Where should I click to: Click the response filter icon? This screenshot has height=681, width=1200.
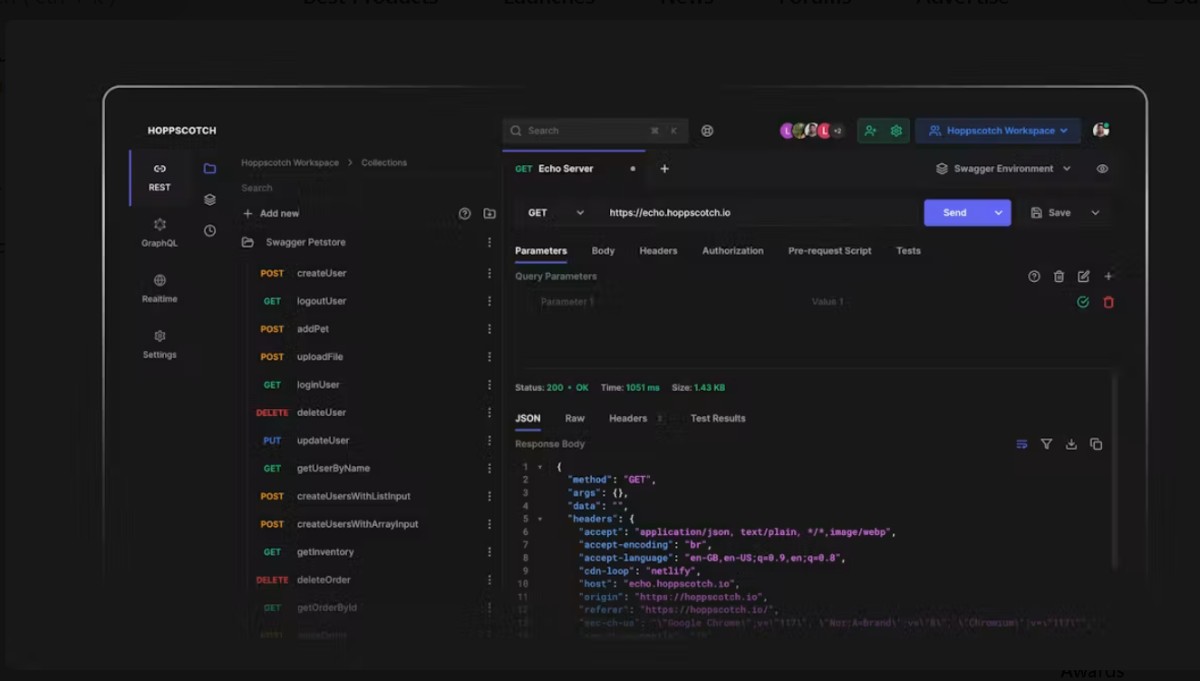click(x=1046, y=444)
